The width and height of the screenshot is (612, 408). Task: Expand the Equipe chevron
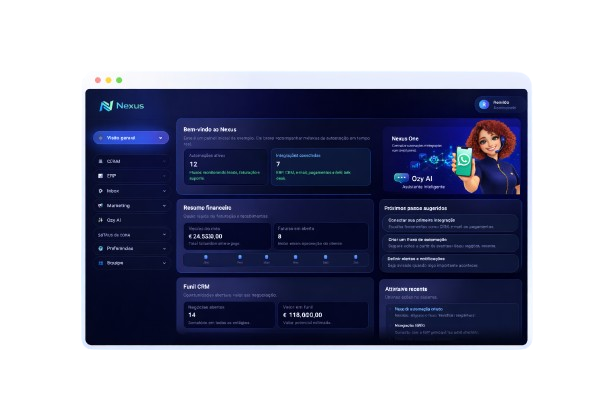point(164,263)
